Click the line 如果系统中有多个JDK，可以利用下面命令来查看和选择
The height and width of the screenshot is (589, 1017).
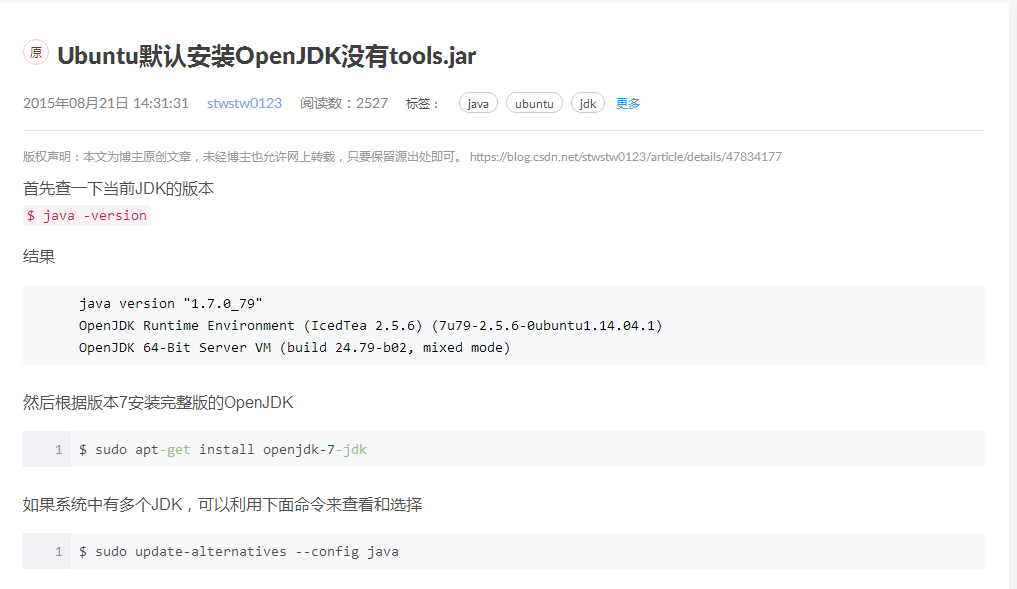point(222,504)
